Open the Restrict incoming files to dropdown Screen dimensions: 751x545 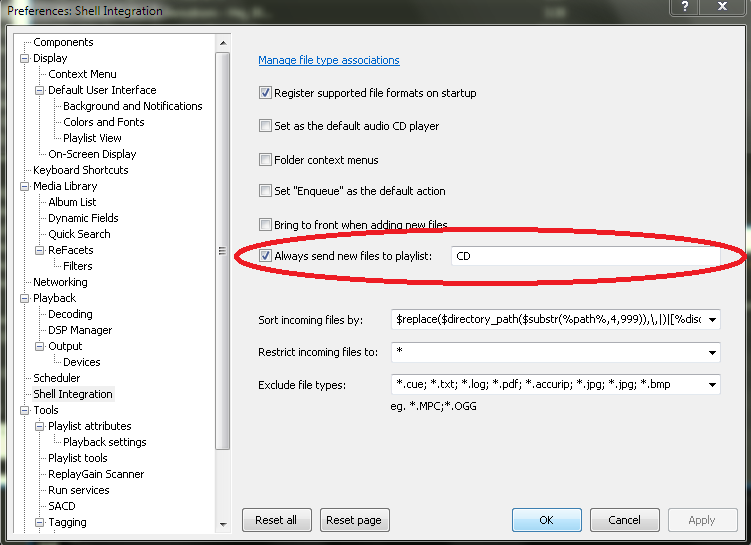pos(712,352)
